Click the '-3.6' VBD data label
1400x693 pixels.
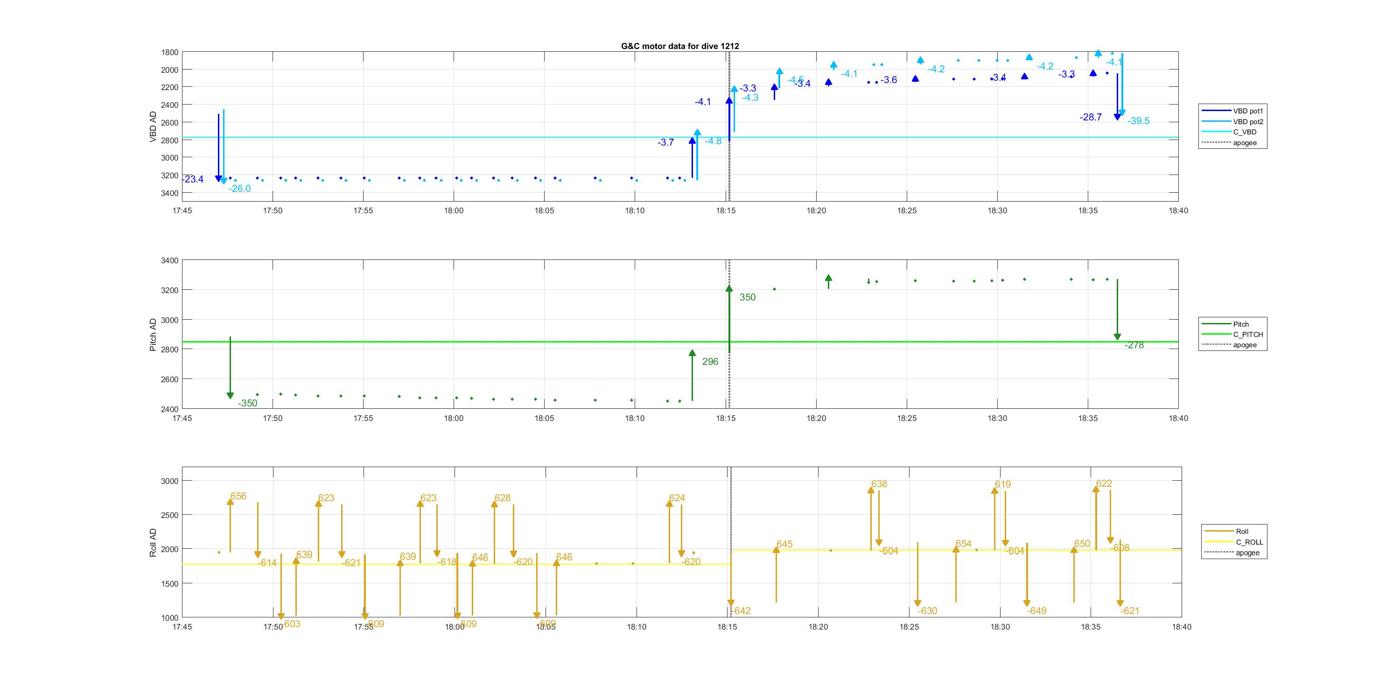pos(888,80)
